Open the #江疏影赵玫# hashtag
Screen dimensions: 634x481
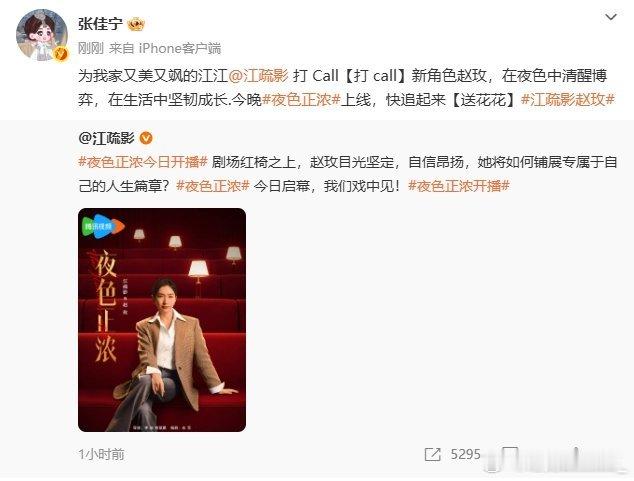(x=568, y=99)
